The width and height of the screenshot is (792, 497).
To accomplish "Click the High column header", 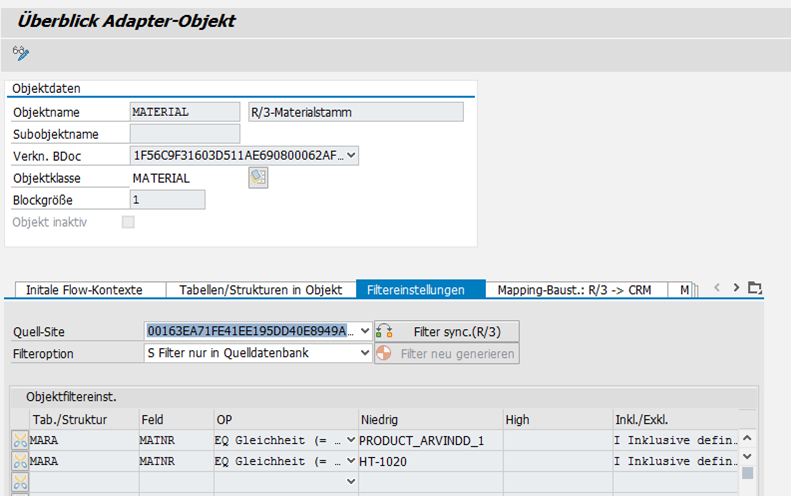I will point(558,420).
